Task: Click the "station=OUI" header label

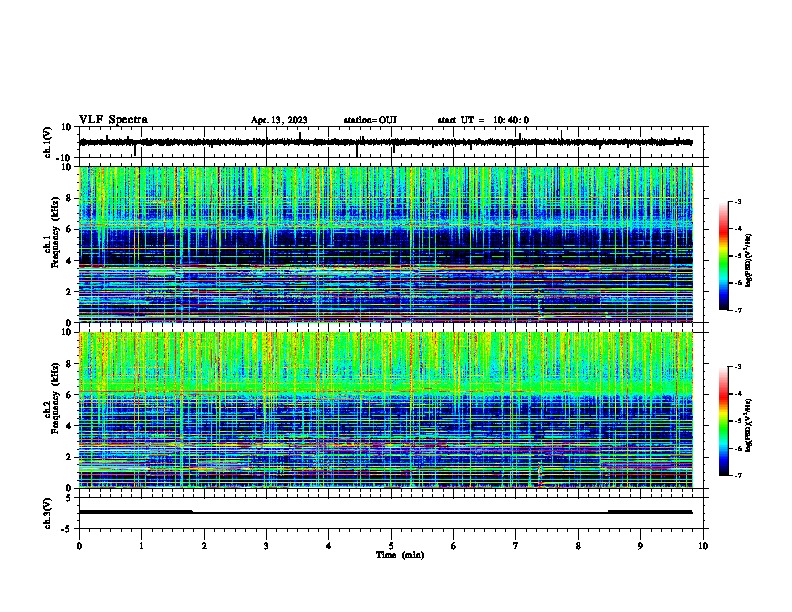Action: click(x=370, y=120)
